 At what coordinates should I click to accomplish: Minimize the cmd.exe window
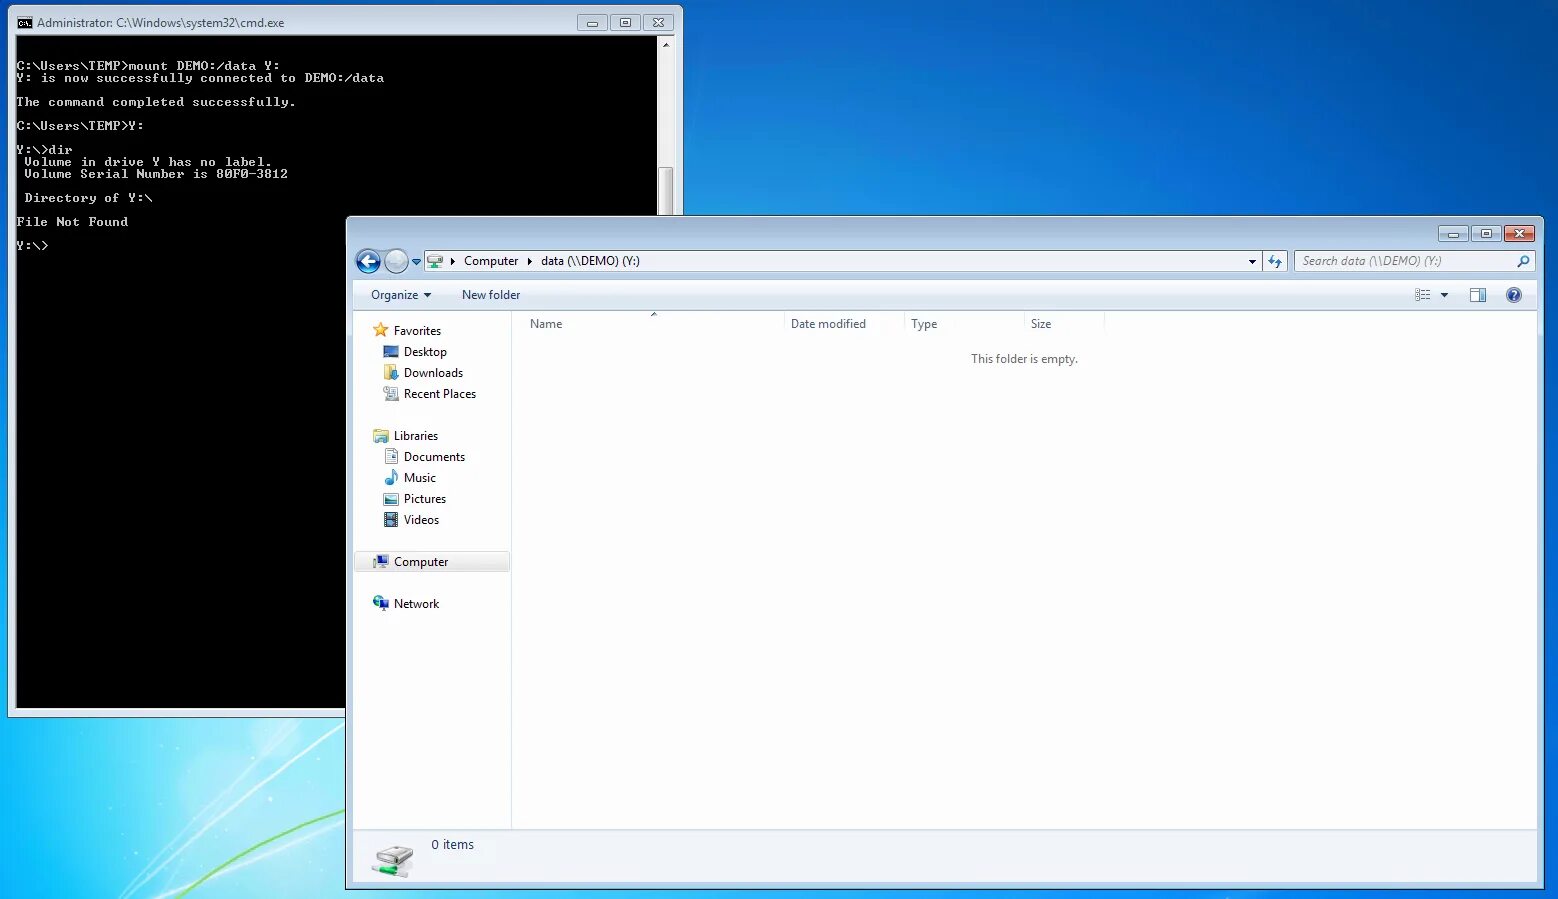click(592, 23)
